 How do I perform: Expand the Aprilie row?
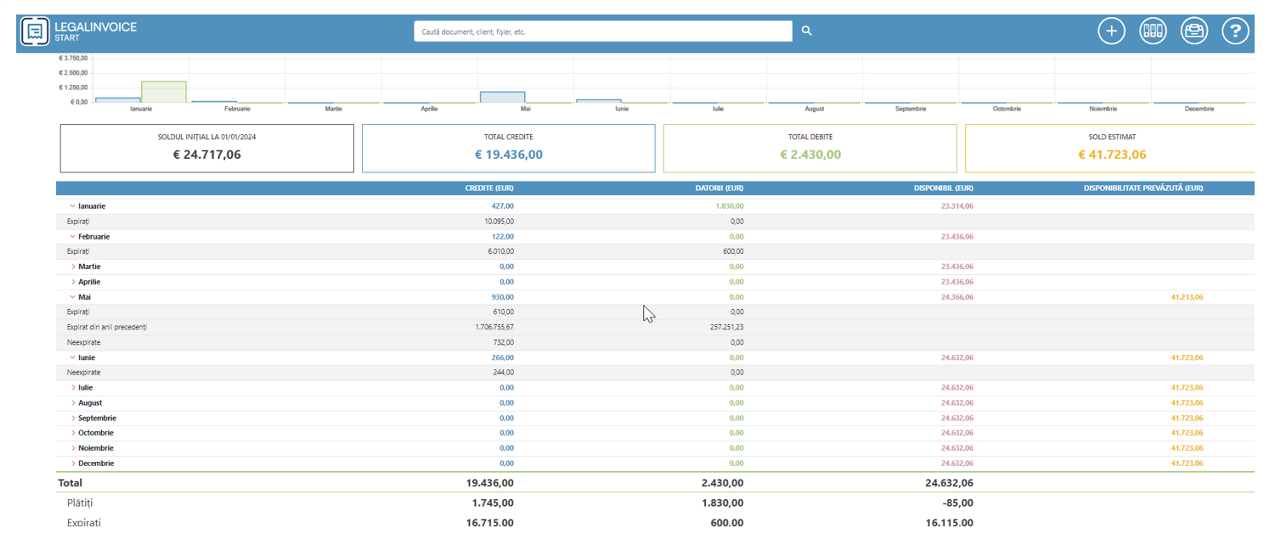pos(73,282)
